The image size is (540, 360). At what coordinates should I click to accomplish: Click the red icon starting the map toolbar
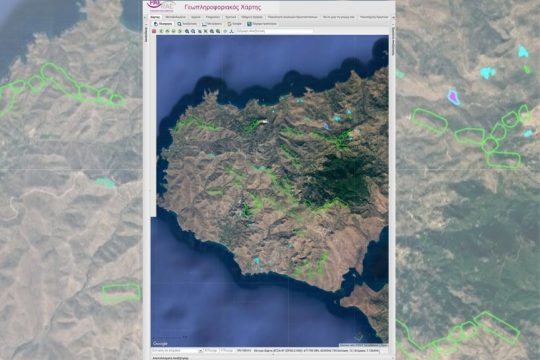coord(154,31)
